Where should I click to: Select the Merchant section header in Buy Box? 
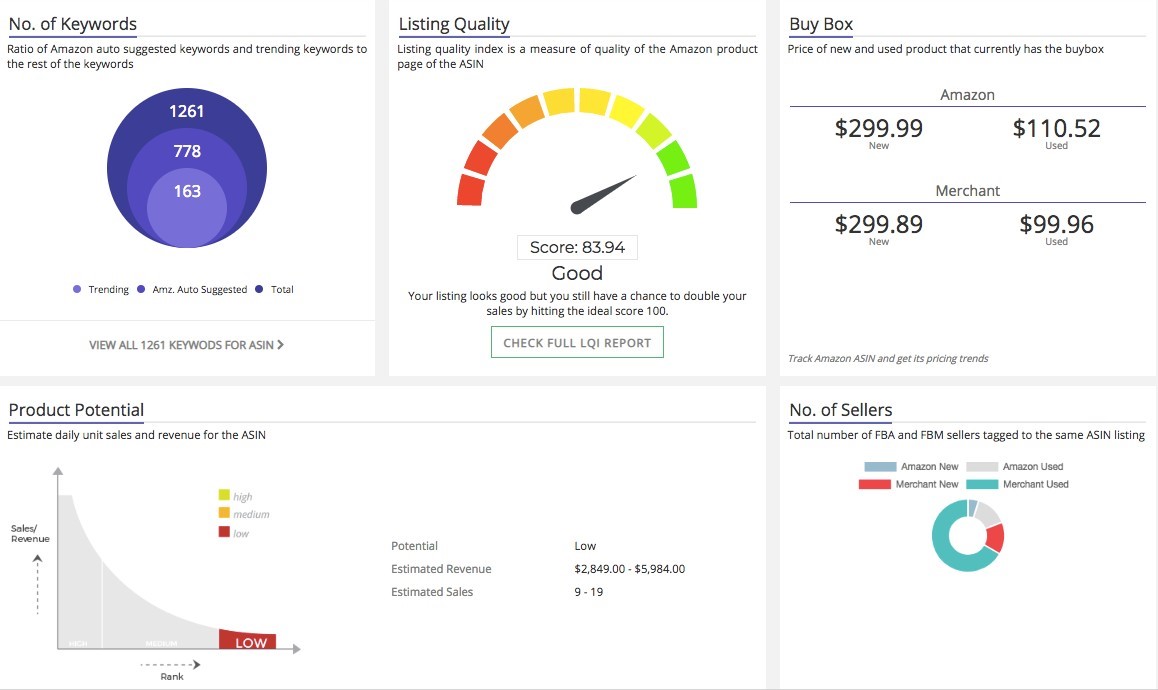click(x=967, y=191)
